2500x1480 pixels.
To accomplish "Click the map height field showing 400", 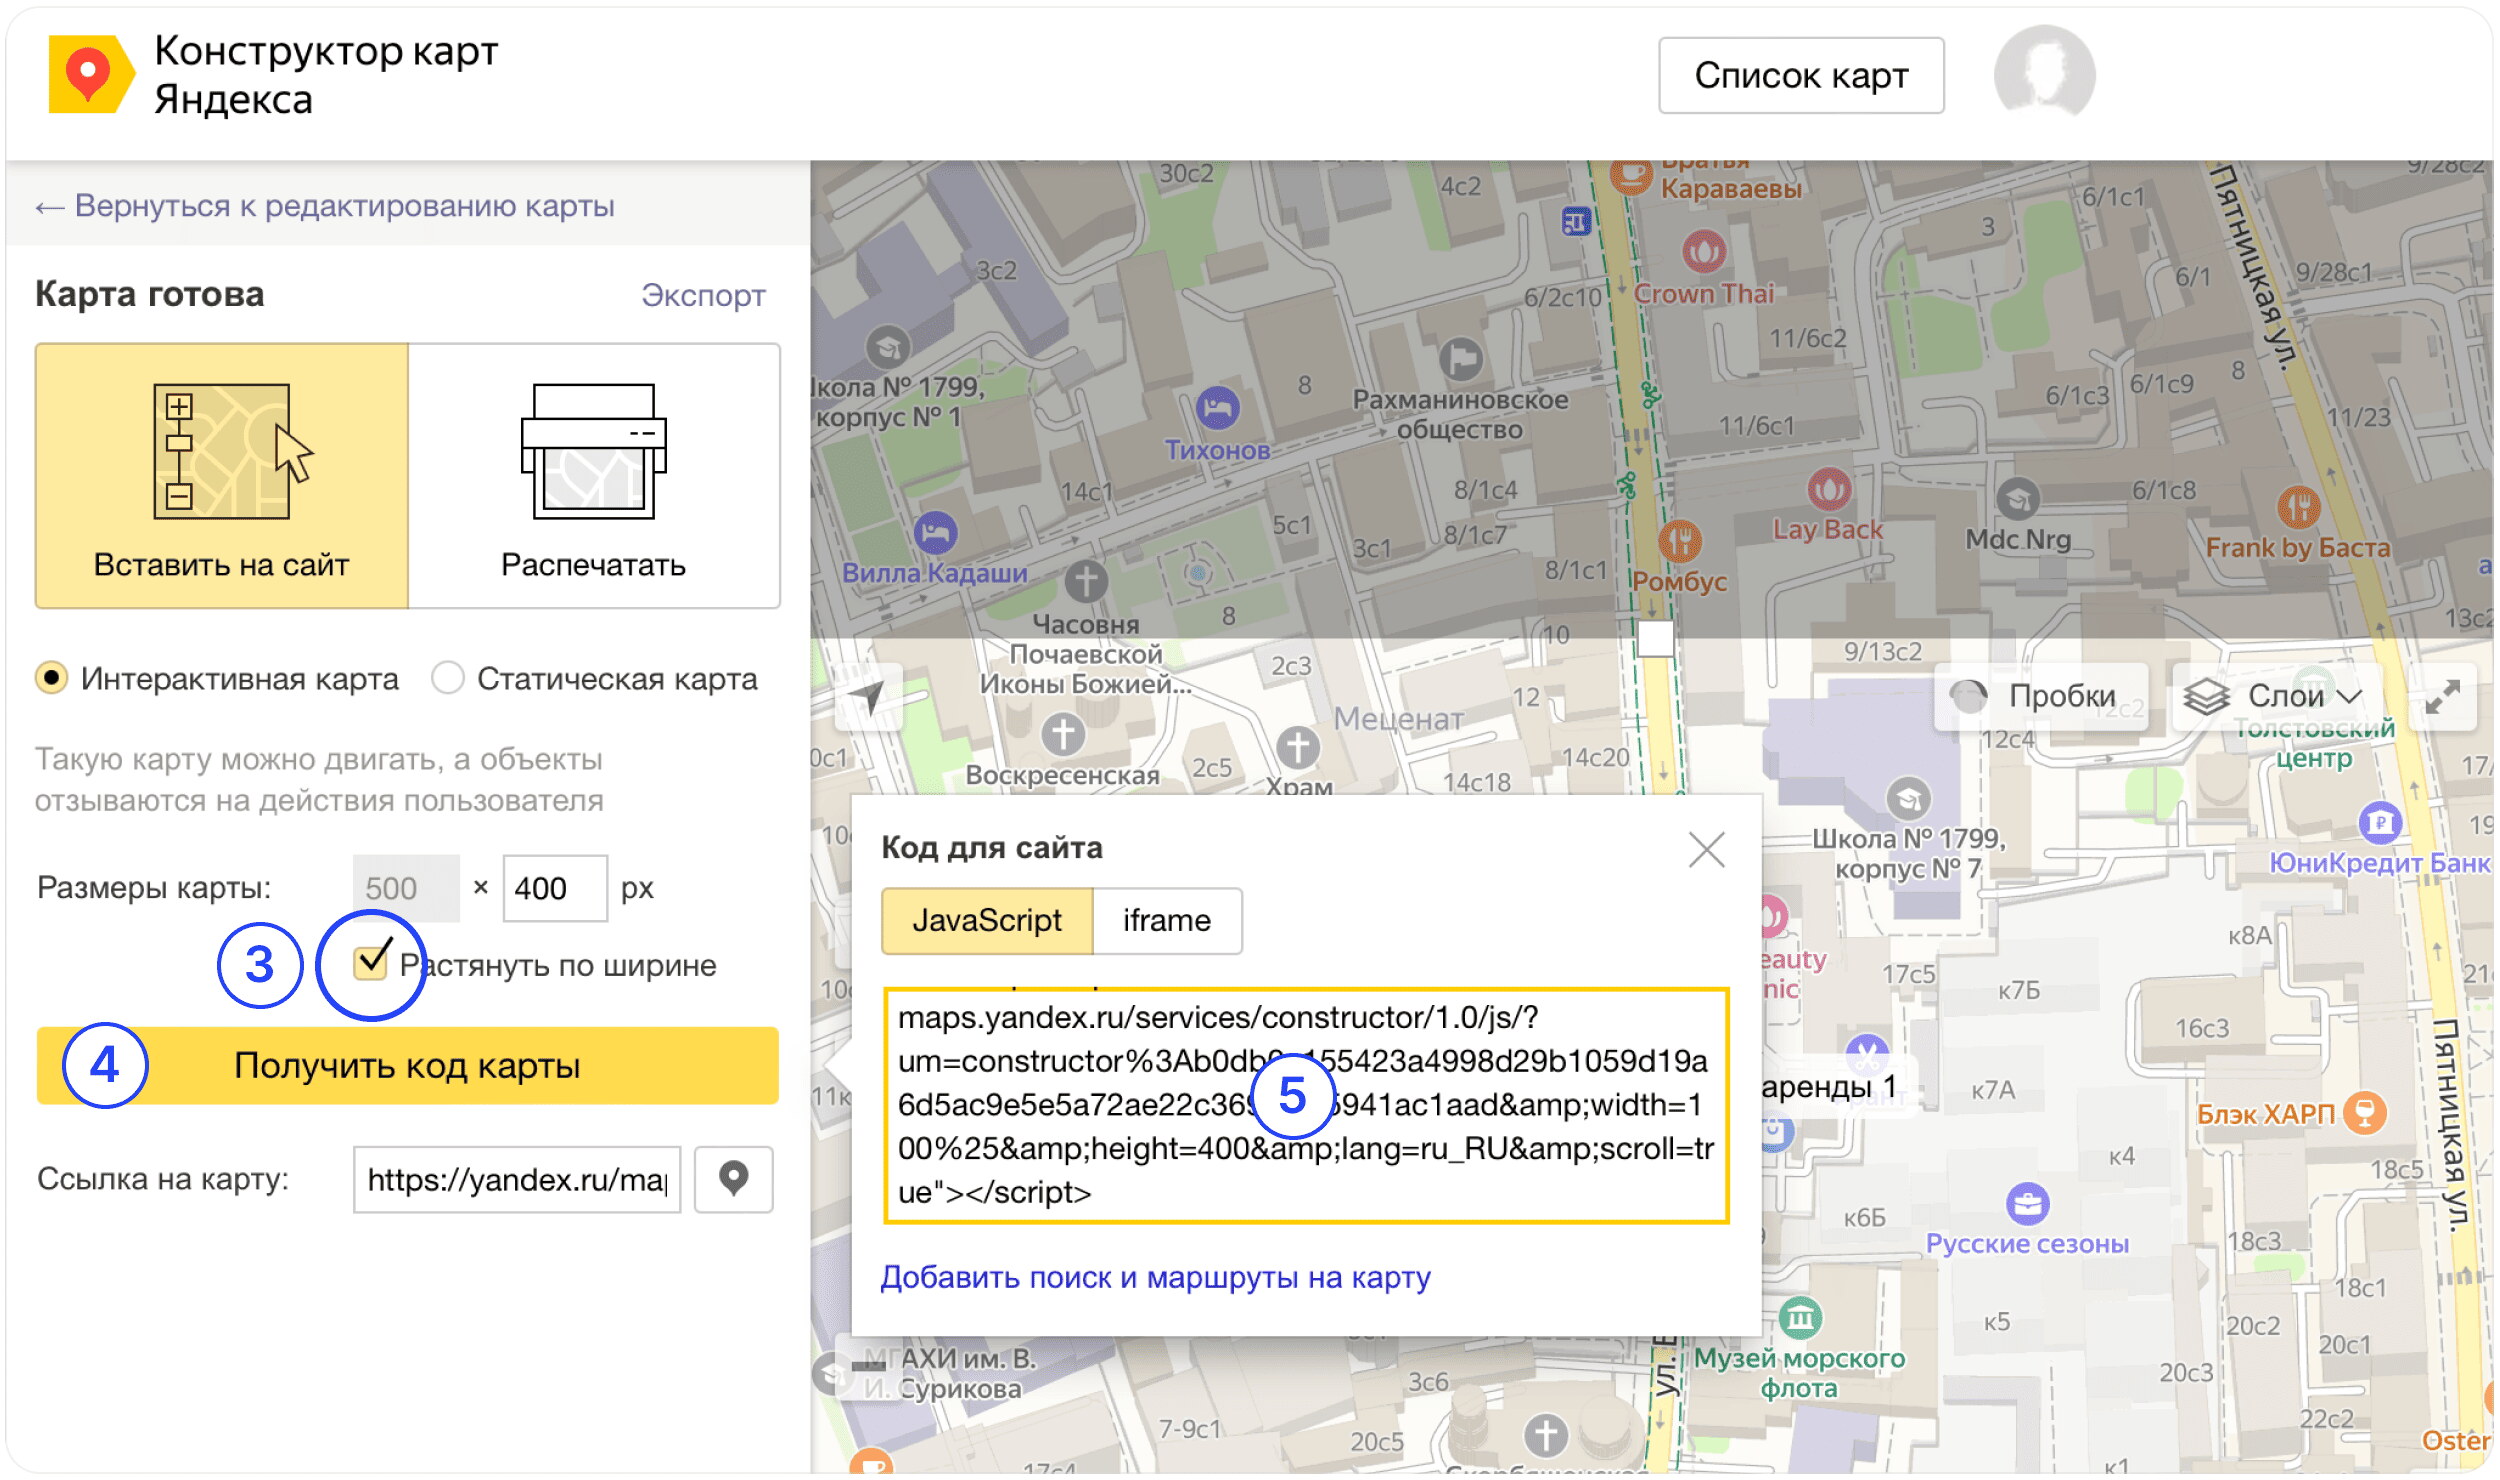I will coord(555,888).
